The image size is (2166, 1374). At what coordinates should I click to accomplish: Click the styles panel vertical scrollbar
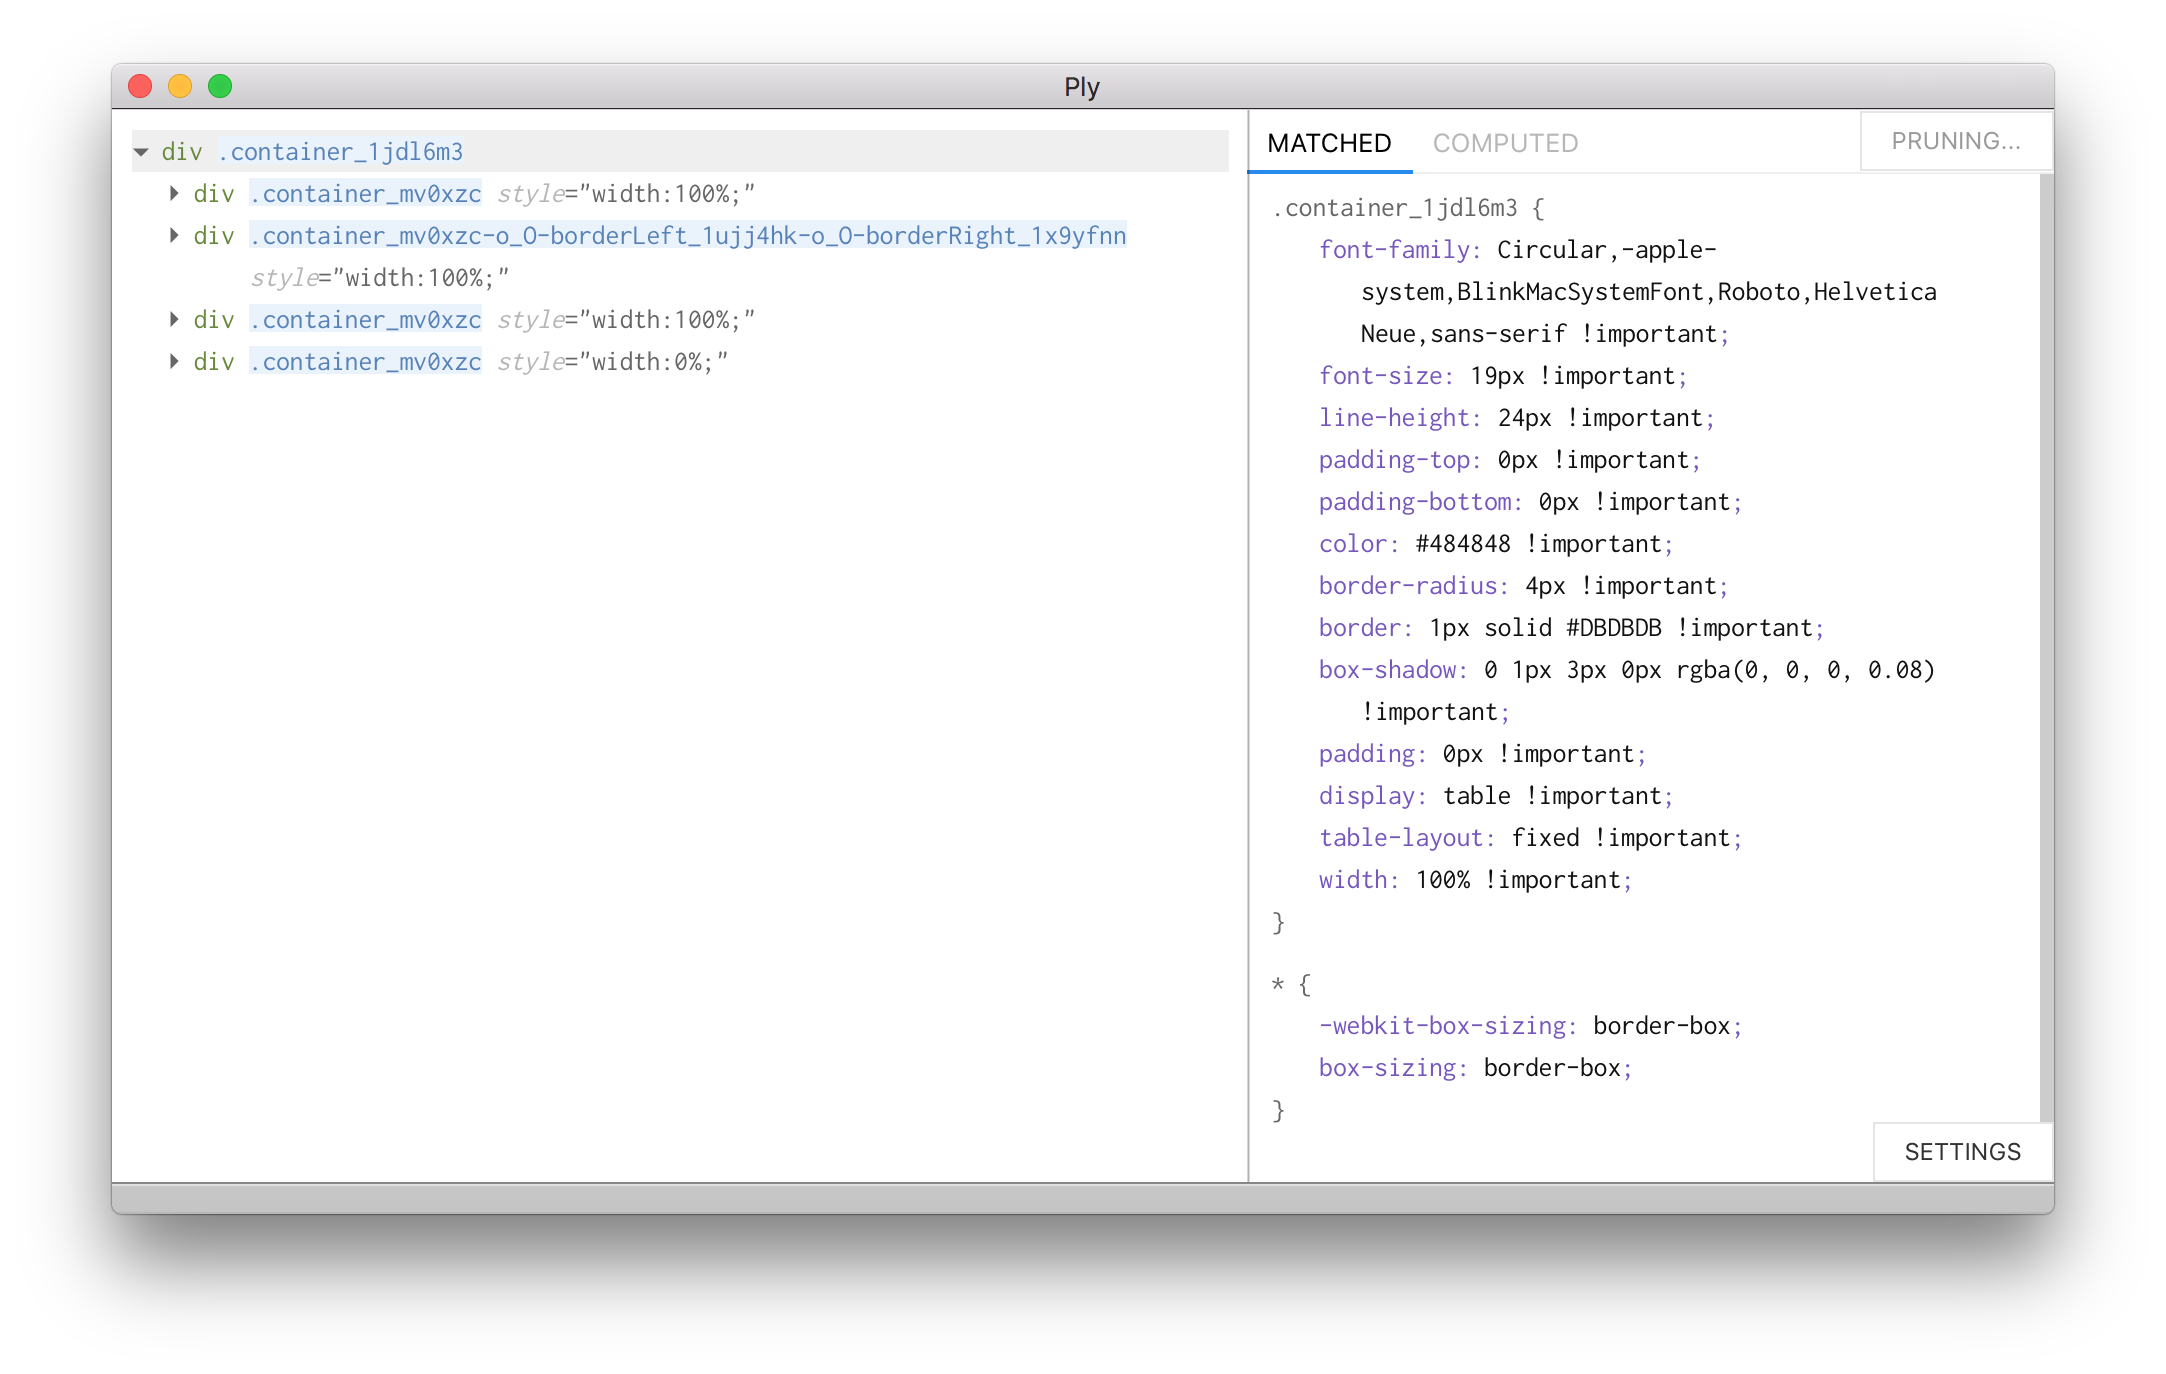[2046, 648]
